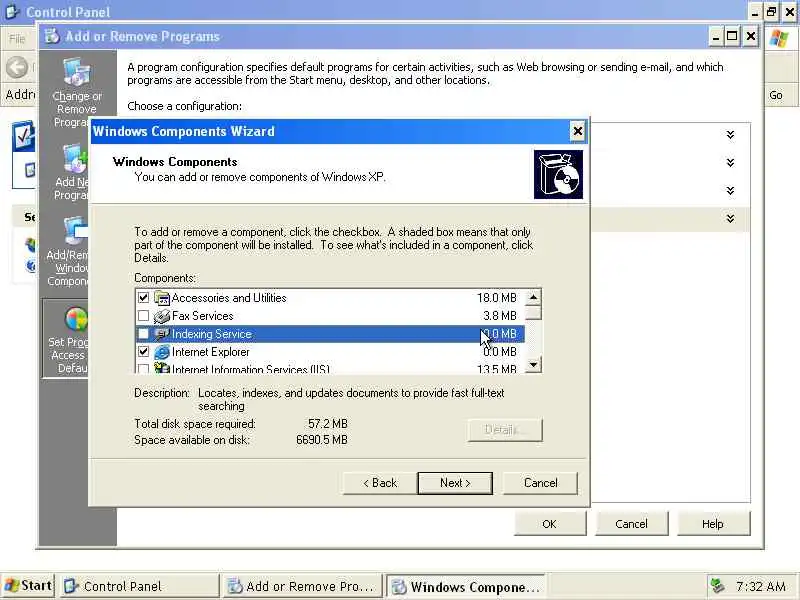
Task: Enable the Fax Services checkbox
Action: coord(143,316)
